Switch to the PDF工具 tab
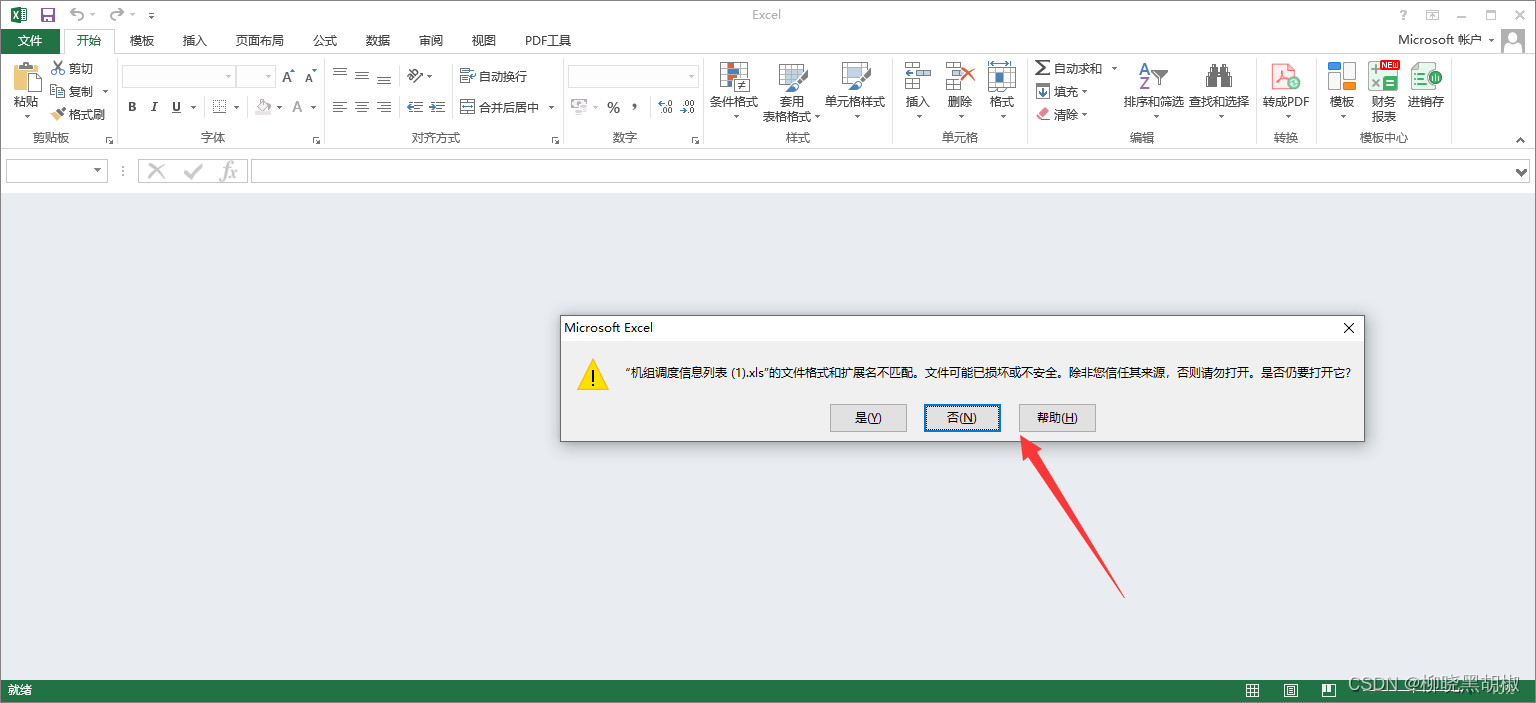The height and width of the screenshot is (703, 1536). pyautogui.click(x=548, y=41)
